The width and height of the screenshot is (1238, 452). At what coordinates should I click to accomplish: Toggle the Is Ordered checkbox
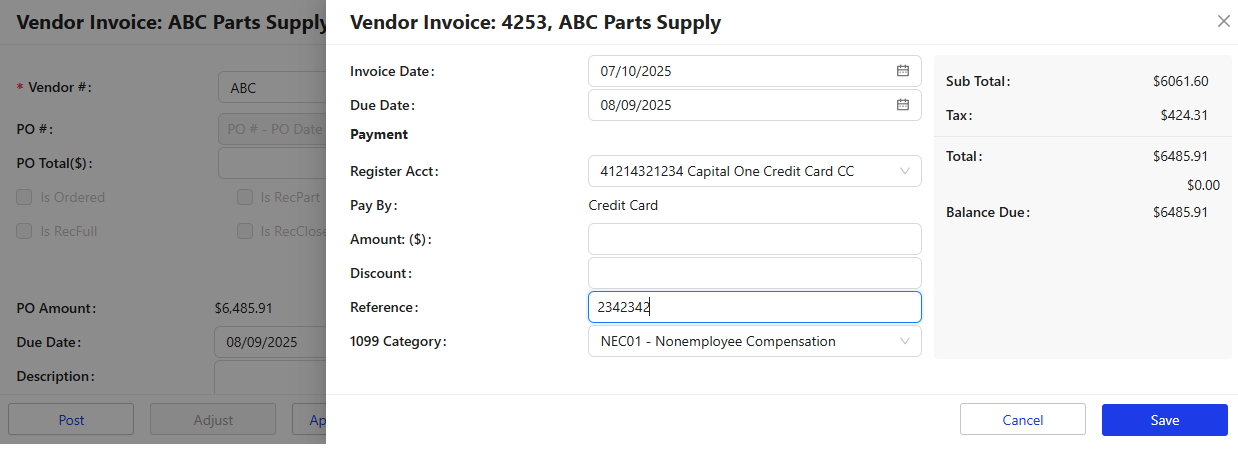[x=24, y=197]
